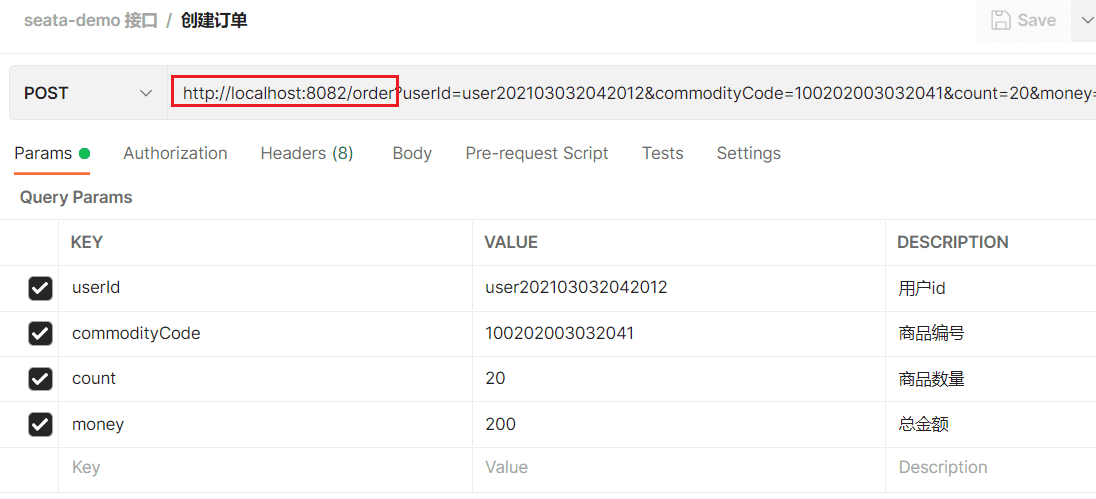Image resolution: width=1096 pixels, height=499 pixels.
Task: Open the Pre-request Script tab
Action: pos(536,153)
